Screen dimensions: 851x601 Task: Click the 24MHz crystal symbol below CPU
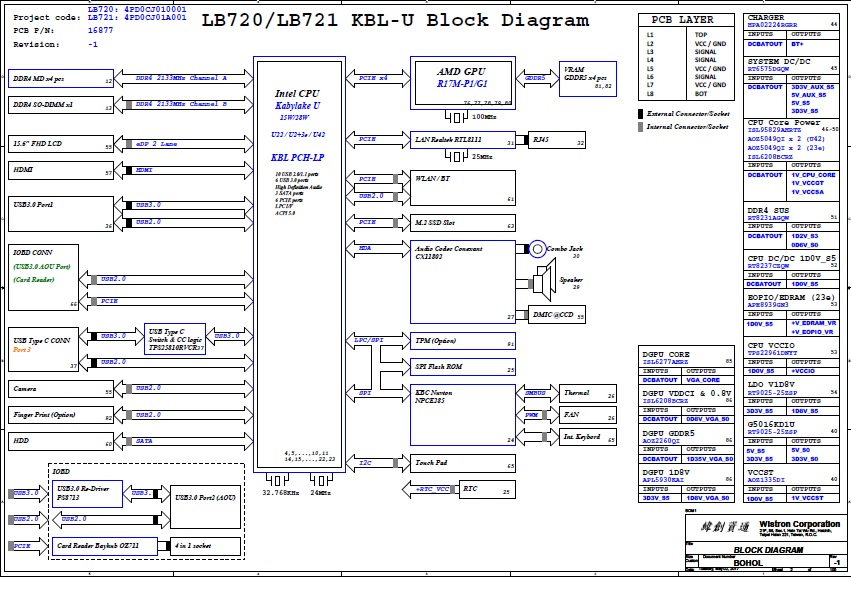click(x=321, y=480)
